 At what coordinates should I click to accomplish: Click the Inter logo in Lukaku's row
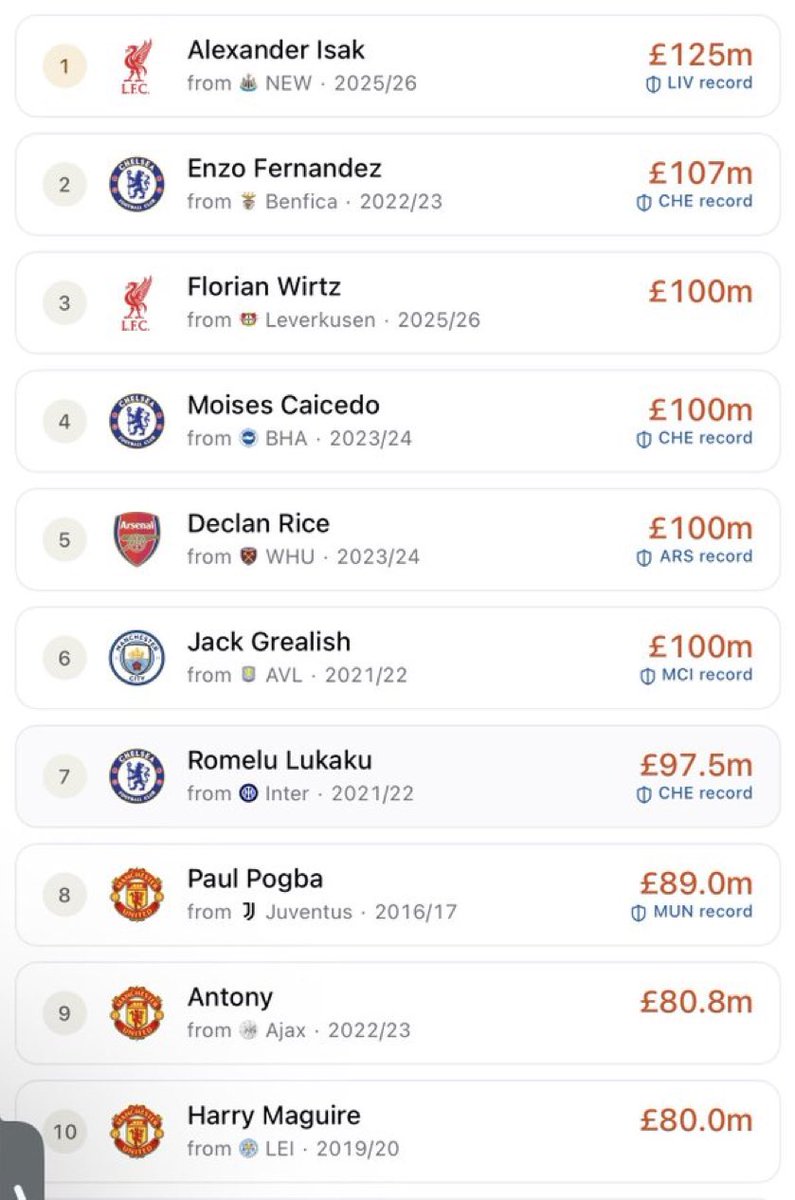coord(248,793)
